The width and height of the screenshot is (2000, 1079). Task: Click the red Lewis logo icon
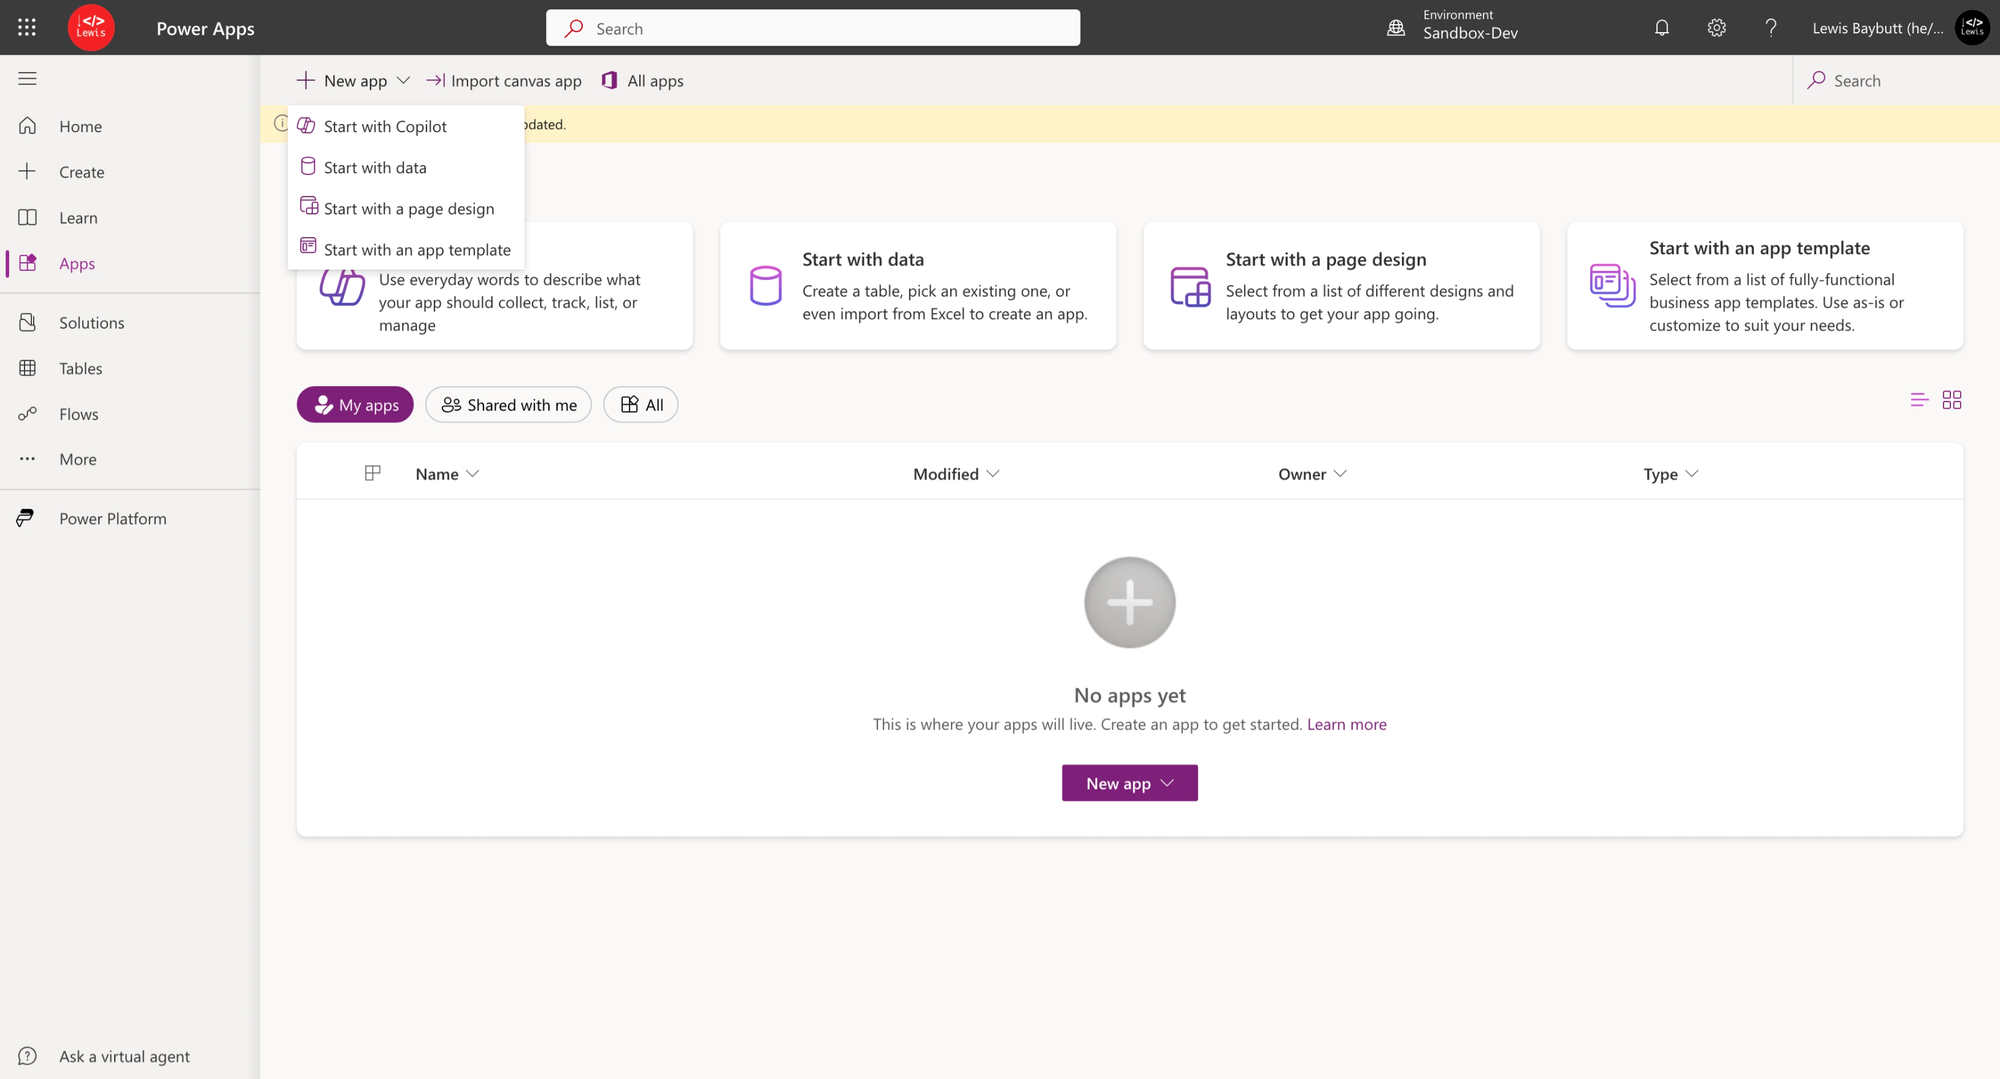click(91, 27)
